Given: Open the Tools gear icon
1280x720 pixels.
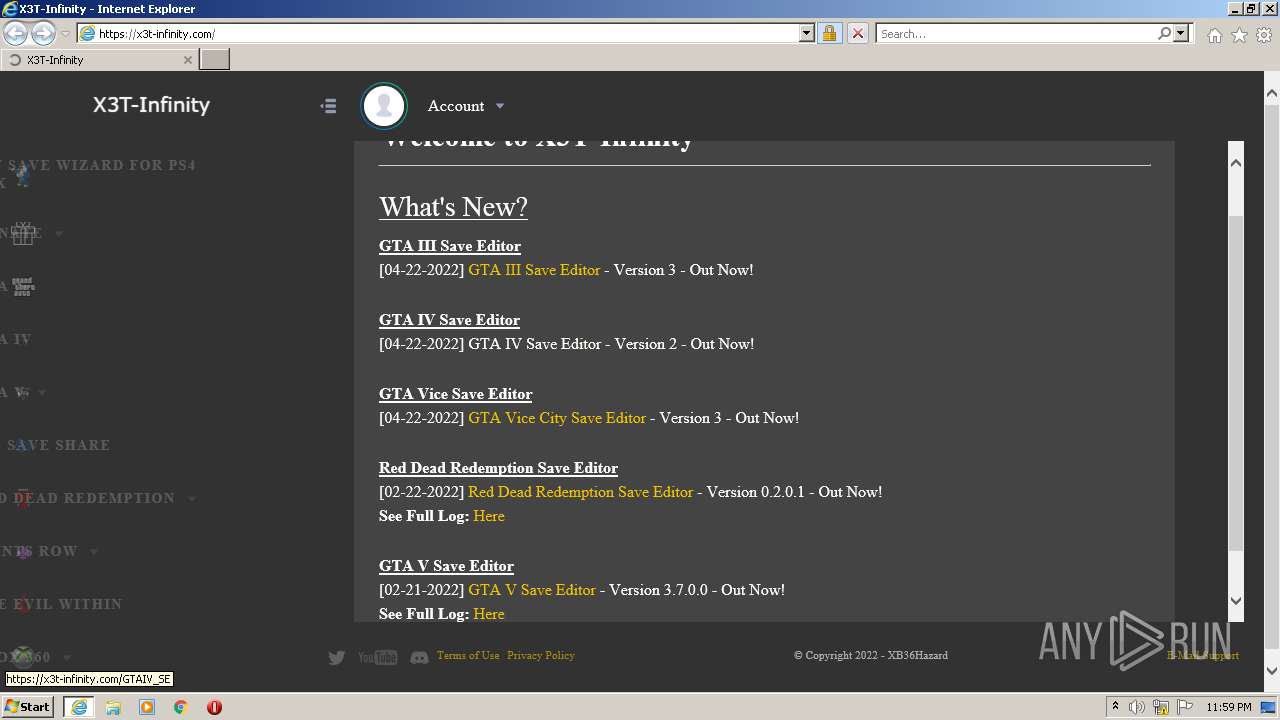Looking at the screenshot, I should coord(1264,35).
